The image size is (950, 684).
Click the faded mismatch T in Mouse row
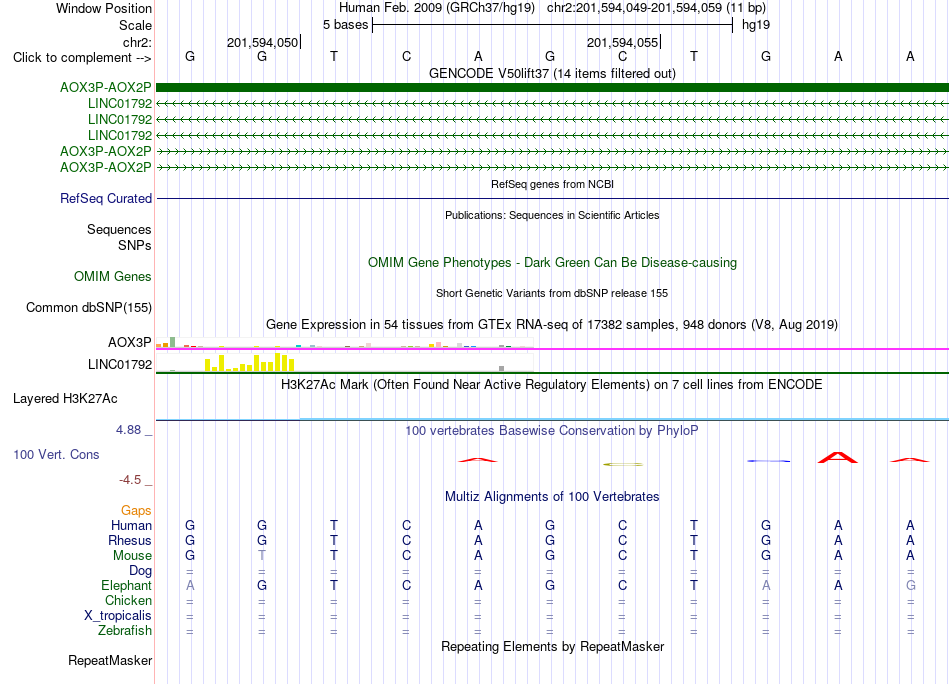point(262,556)
